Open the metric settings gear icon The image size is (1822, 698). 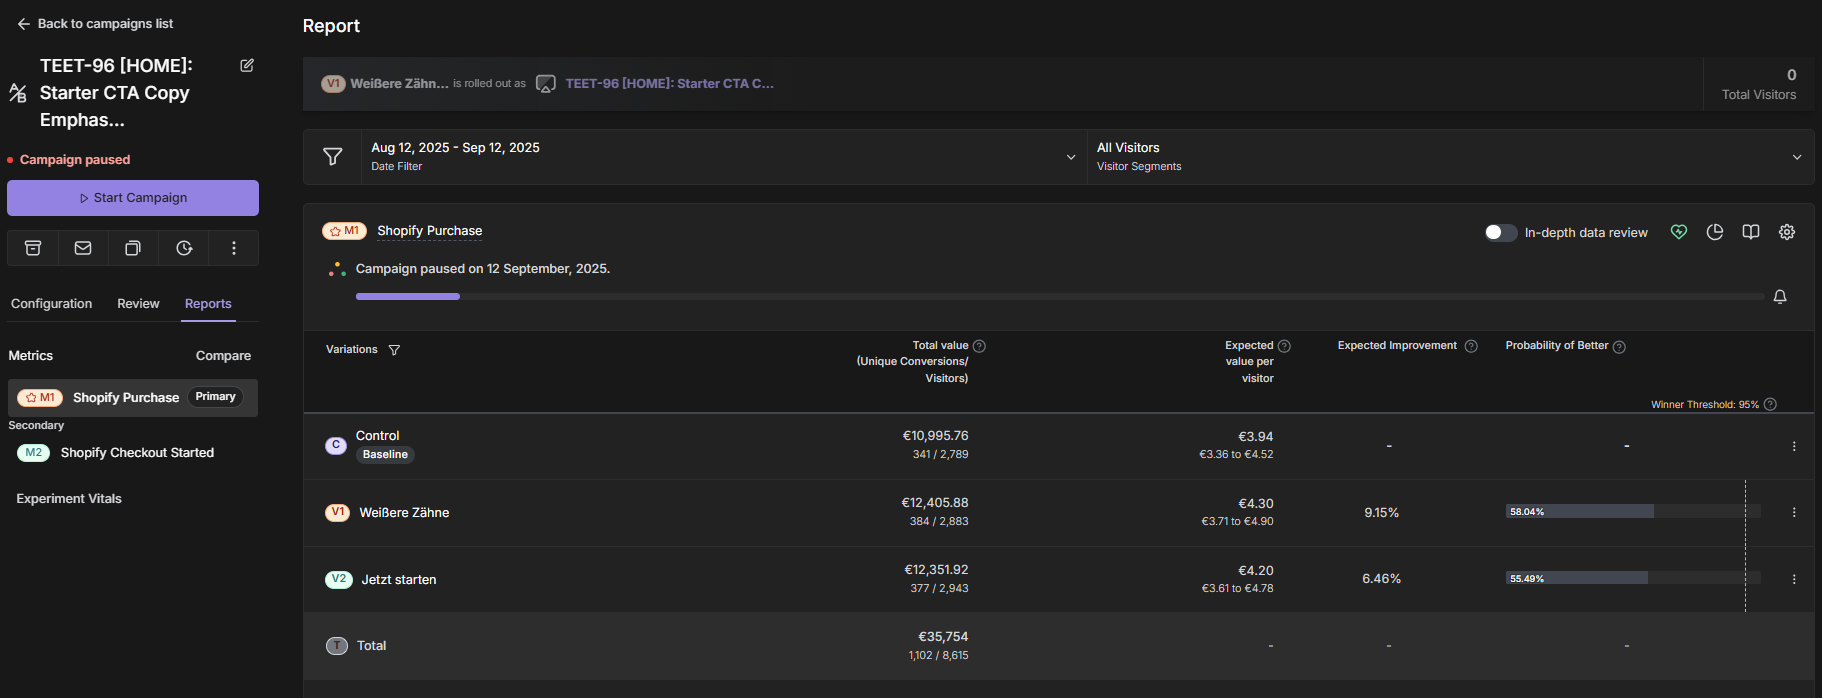click(1787, 232)
